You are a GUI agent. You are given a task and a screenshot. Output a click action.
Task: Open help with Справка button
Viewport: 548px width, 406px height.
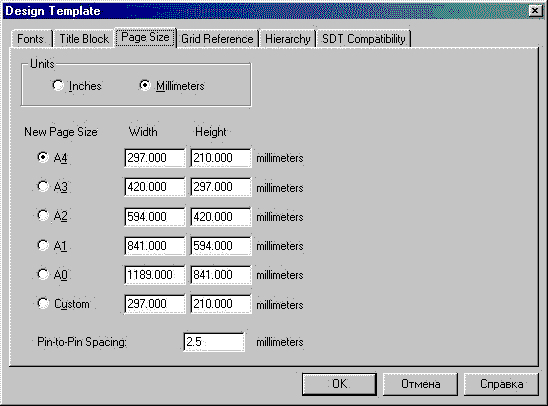(x=501, y=384)
